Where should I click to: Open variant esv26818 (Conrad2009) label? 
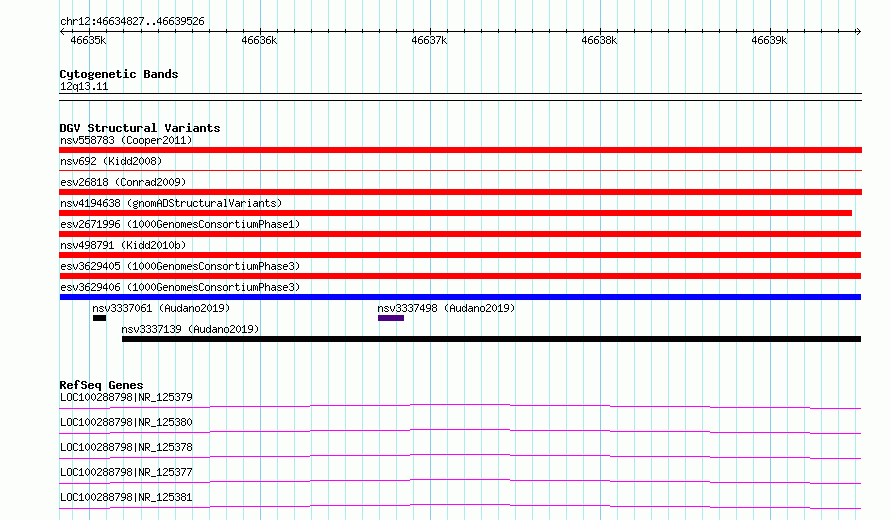123,182
